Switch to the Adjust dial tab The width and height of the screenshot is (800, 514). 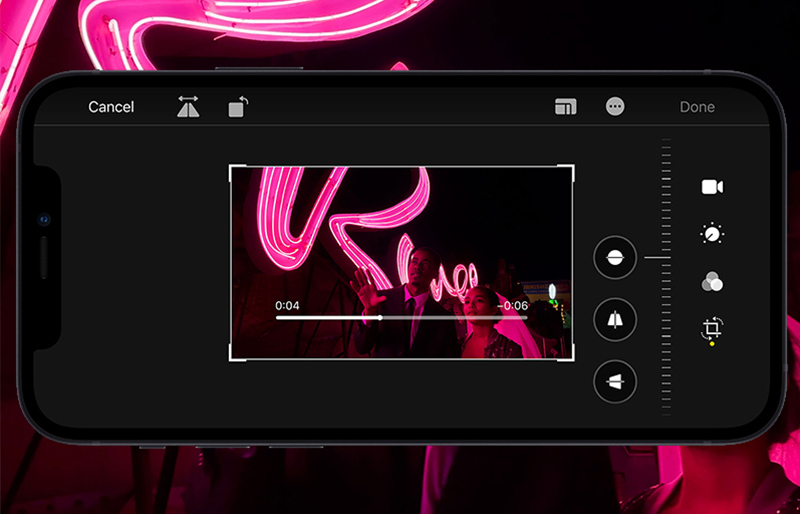[x=712, y=235]
